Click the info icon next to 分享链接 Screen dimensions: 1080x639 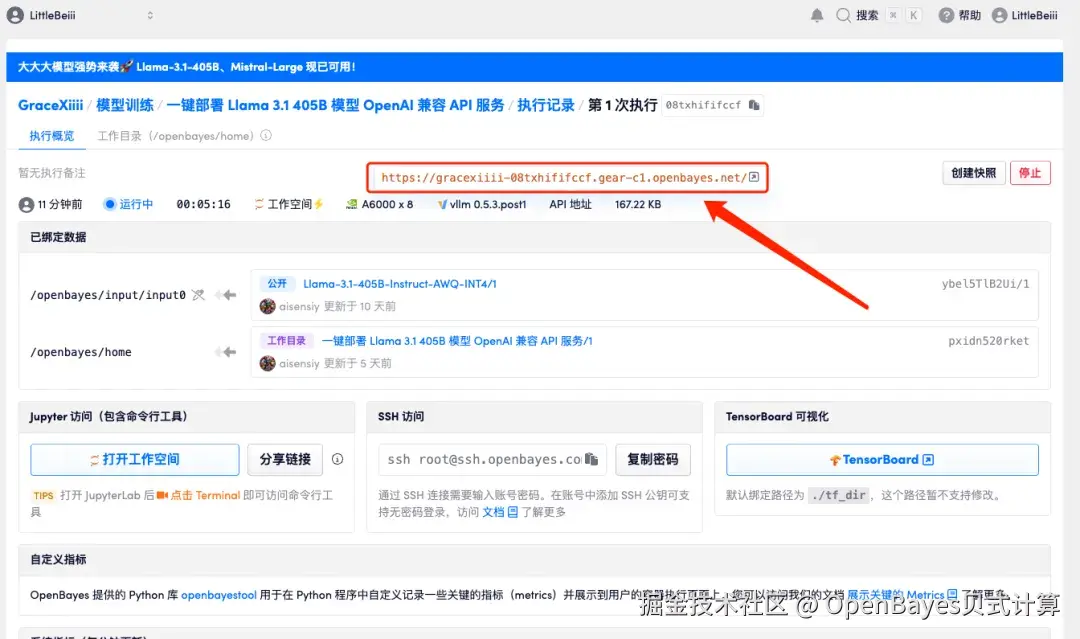(338, 459)
